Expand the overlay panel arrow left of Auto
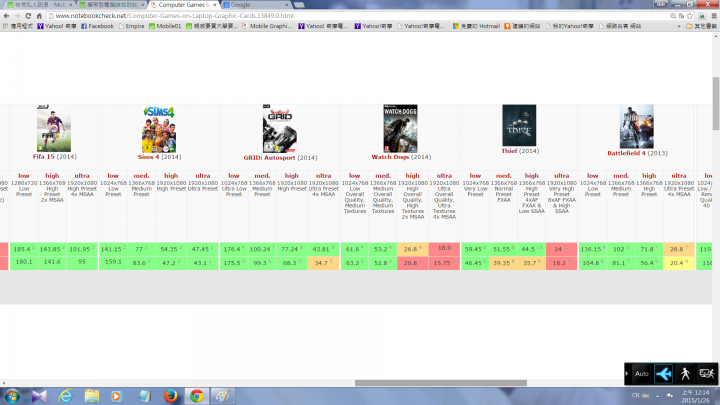The height and width of the screenshot is (405, 720). 627,374
